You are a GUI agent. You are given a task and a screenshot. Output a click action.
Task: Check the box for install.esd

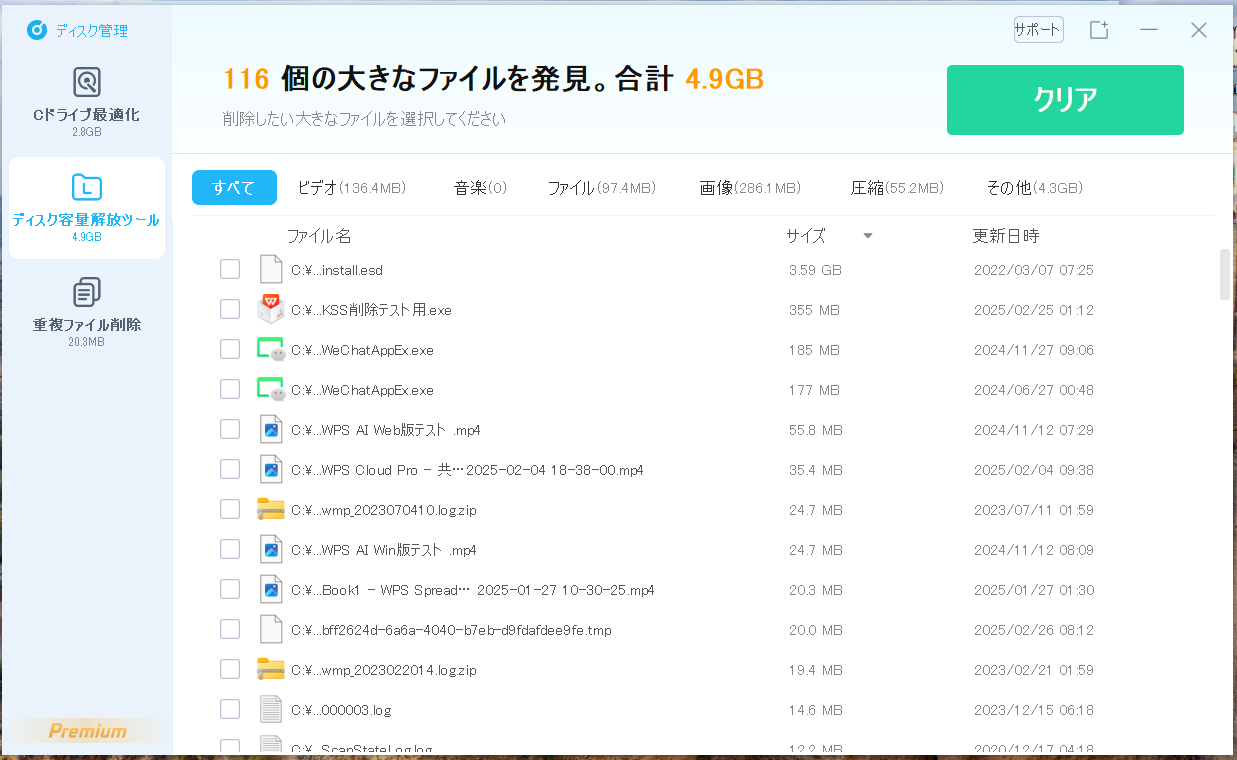(x=230, y=269)
